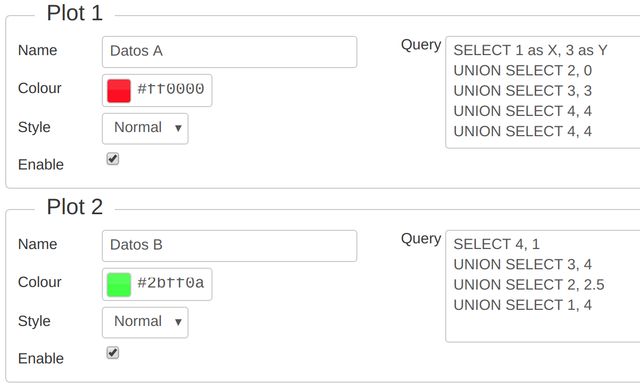Viewport: 640px width, 392px height.
Task: Open the Plot 2 Style dropdown
Action: 145,323
